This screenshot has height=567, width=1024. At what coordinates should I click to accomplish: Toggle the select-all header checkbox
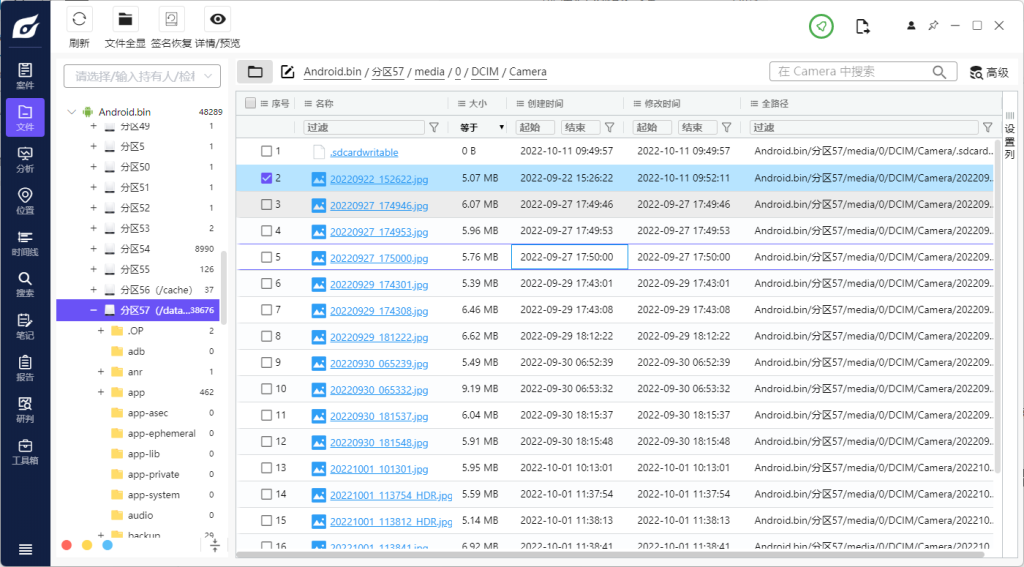click(x=251, y=103)
